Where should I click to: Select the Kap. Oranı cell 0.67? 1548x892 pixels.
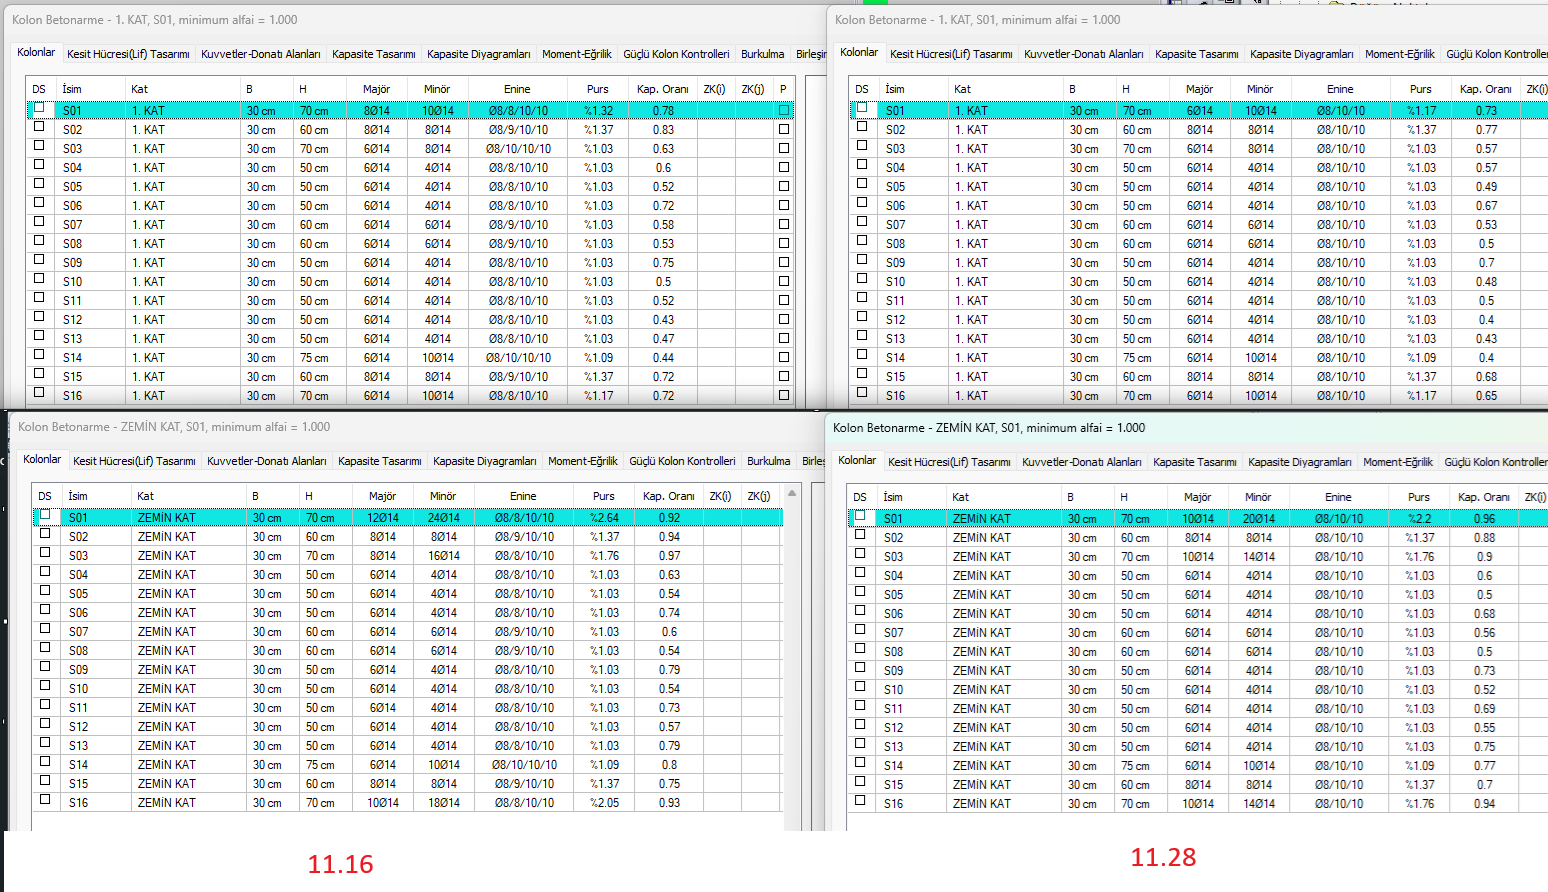pos(1486,206)
